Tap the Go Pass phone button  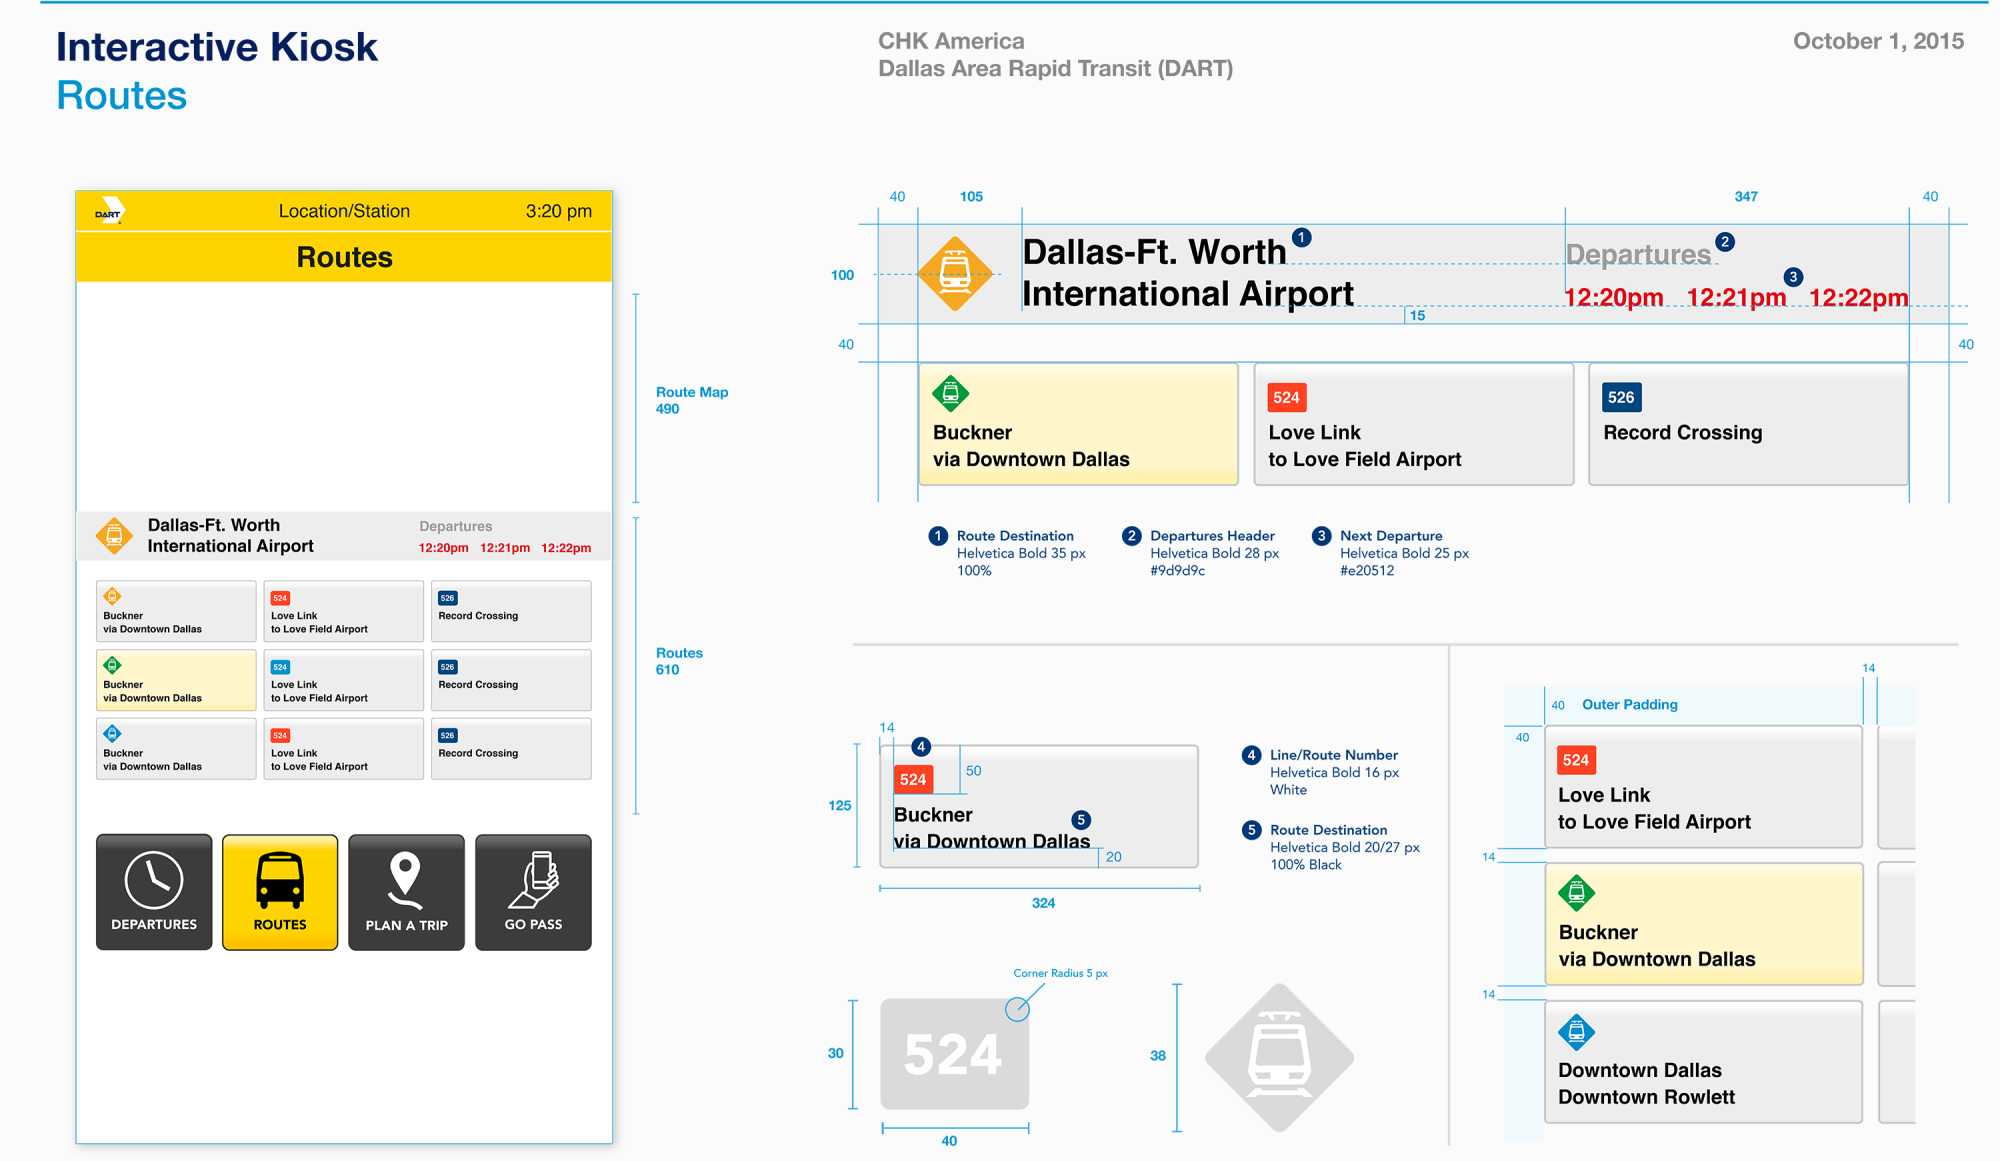(533, 892)
